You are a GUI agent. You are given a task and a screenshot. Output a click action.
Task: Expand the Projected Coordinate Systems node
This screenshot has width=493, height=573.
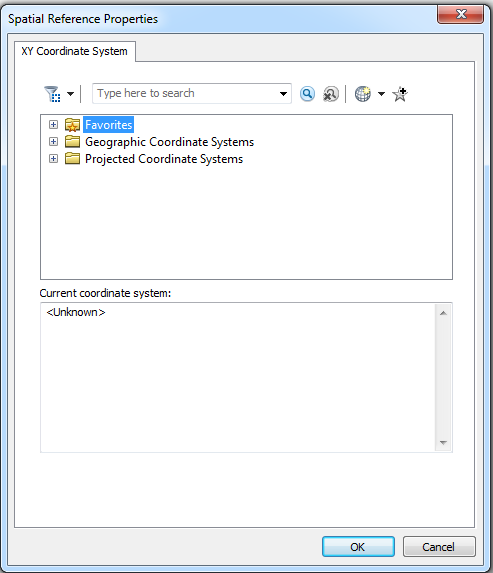click(x=53, y=159)
